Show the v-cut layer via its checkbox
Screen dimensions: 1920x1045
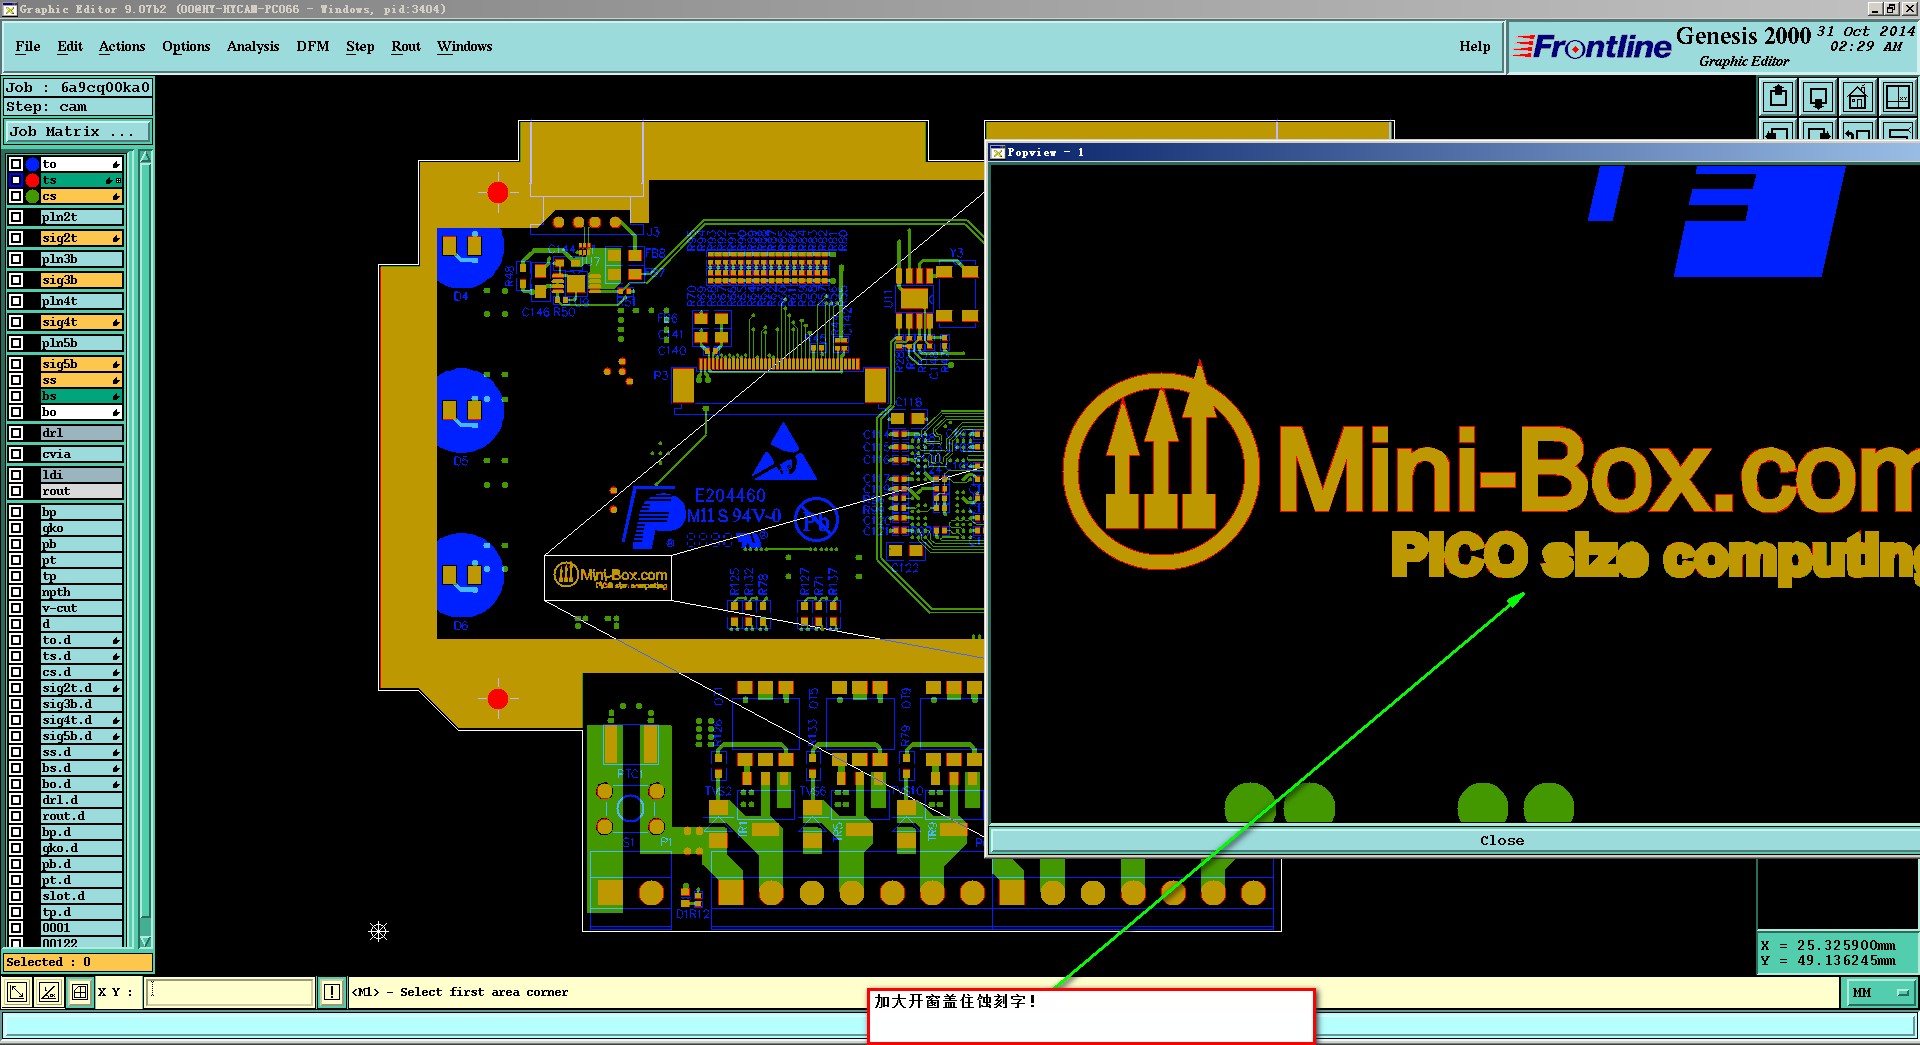pyautogui.click(x=16, y=608)
